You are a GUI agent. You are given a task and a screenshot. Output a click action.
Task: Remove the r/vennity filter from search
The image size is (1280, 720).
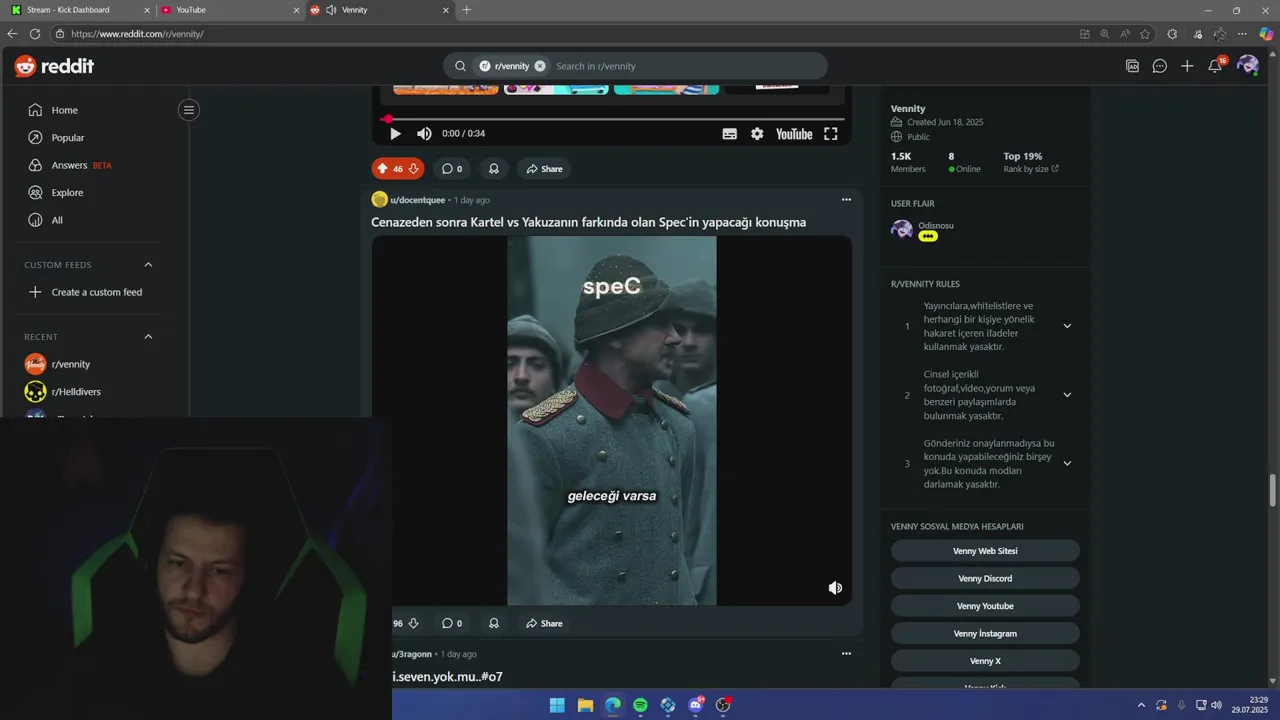(540, 66)
